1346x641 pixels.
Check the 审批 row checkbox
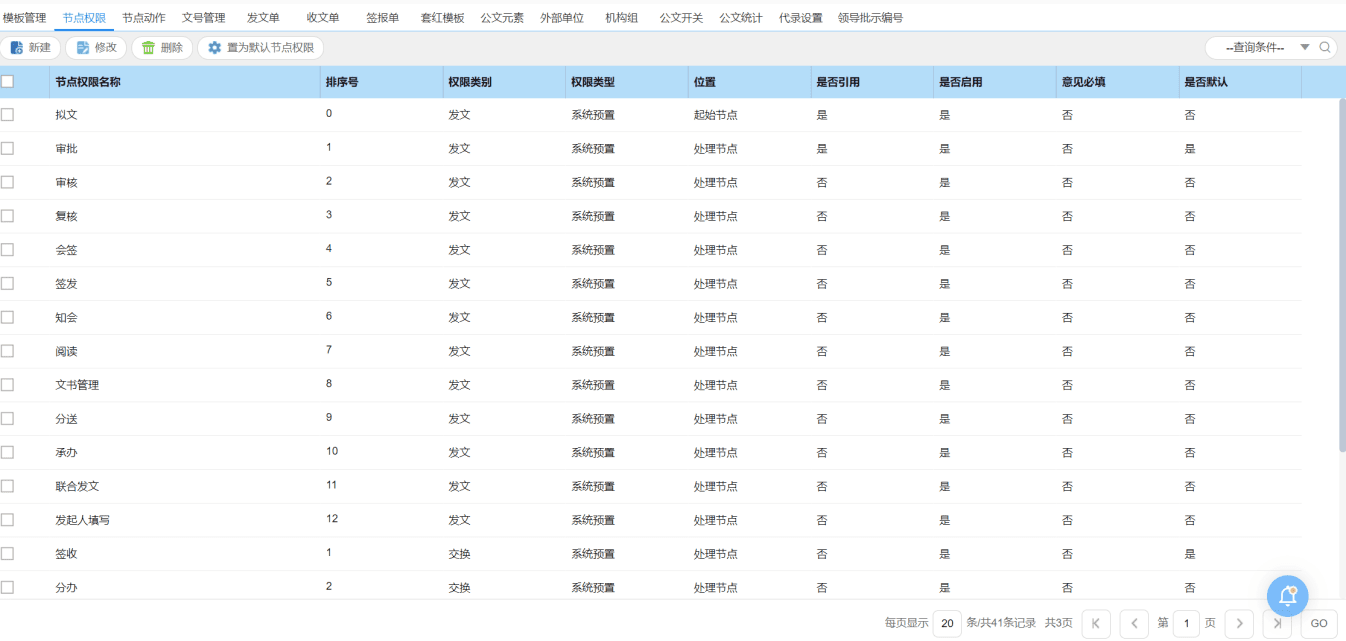(7, 148)
